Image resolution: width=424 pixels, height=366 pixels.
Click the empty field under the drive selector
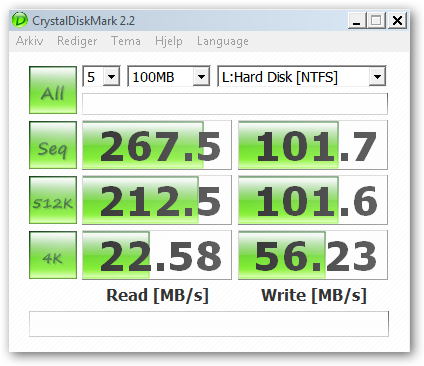235,104
